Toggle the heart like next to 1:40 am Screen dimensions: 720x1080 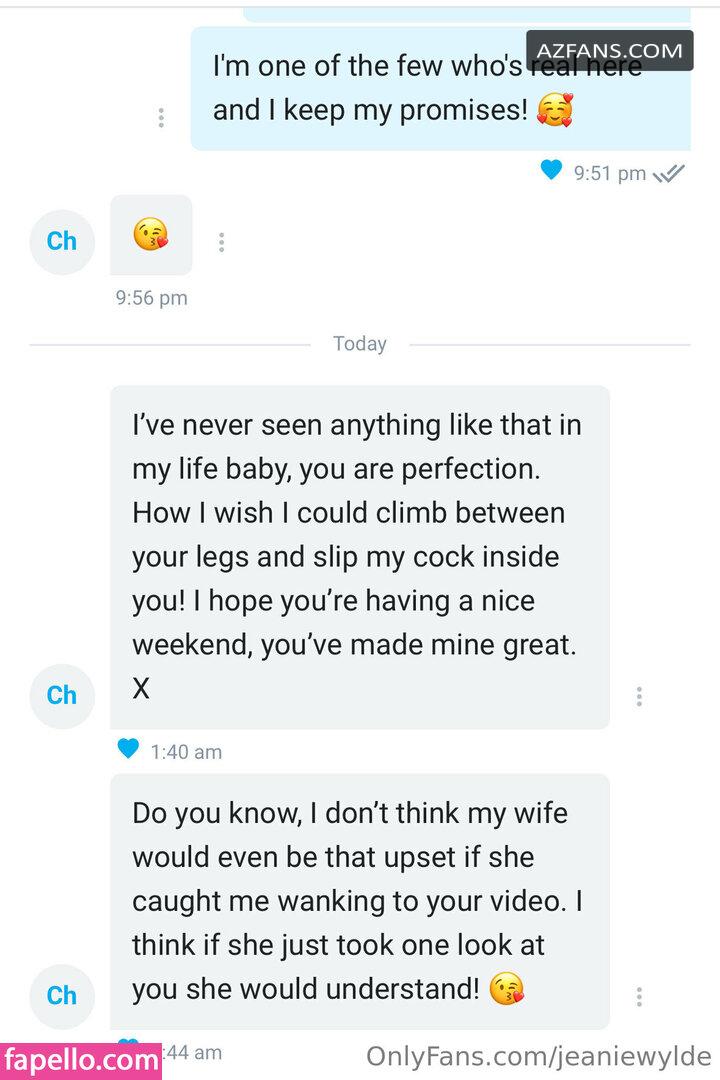click(128, 748)
